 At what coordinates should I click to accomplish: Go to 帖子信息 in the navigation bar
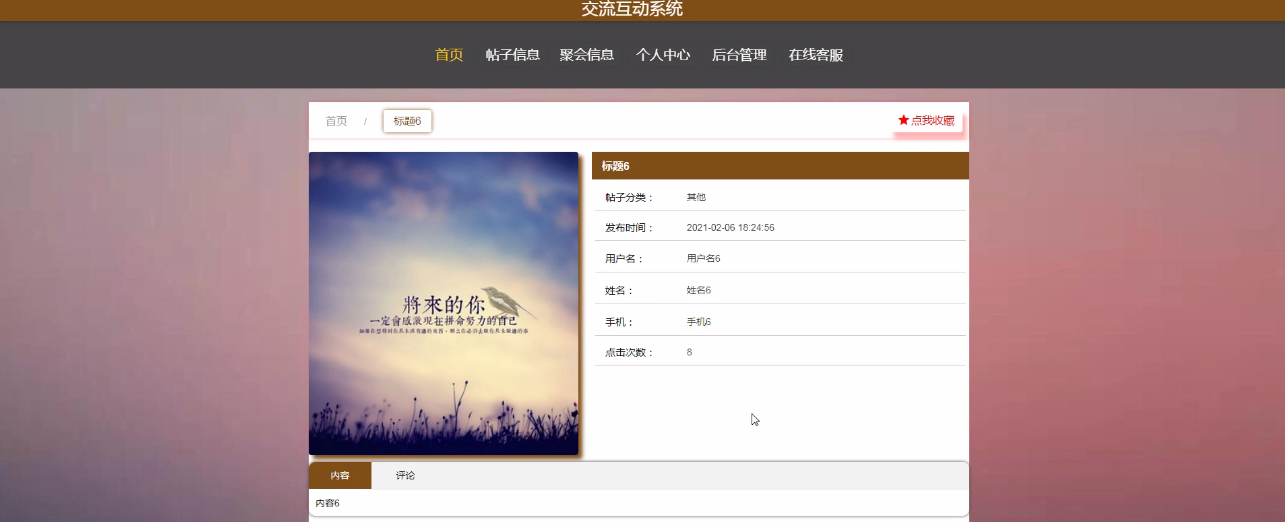coord(512,55)
